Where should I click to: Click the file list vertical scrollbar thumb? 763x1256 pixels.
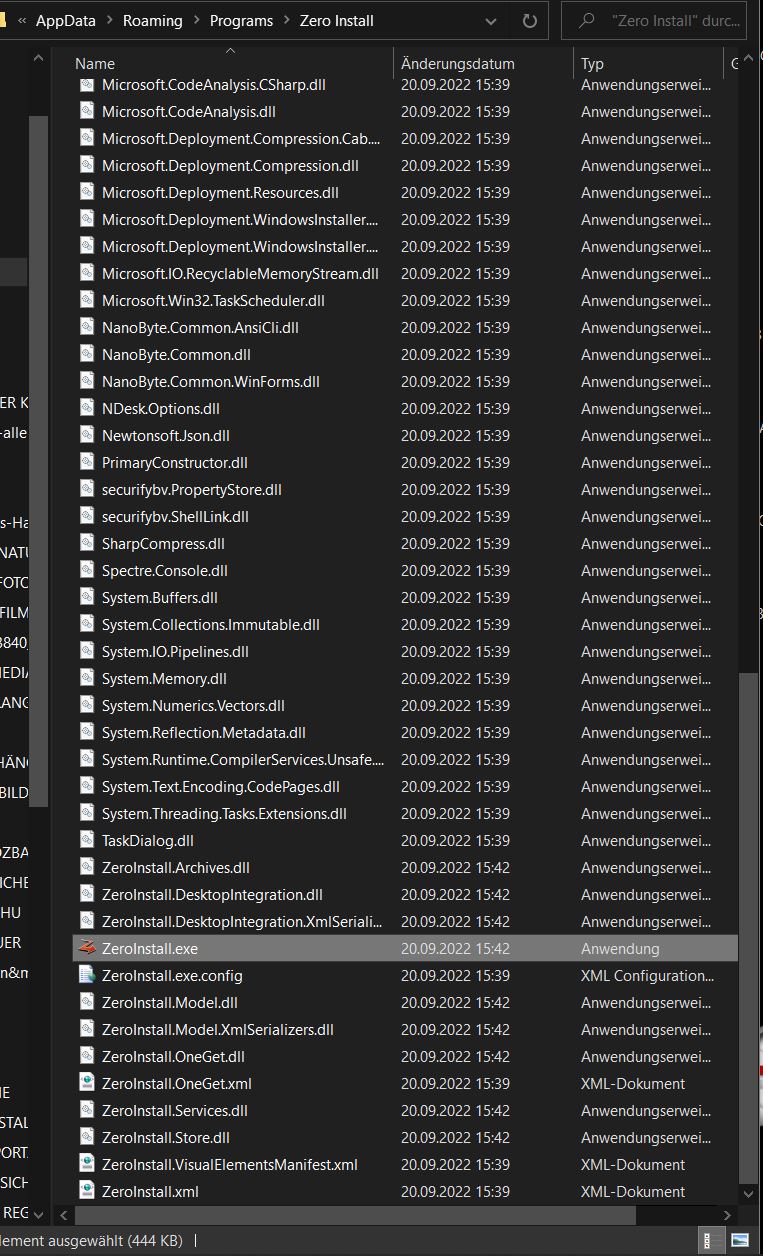[x=748, y=930]
